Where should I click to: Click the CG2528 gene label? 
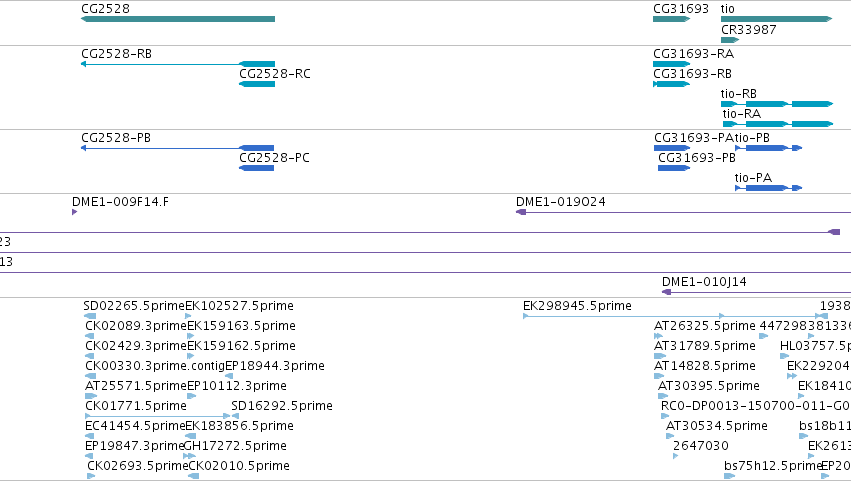105,9
